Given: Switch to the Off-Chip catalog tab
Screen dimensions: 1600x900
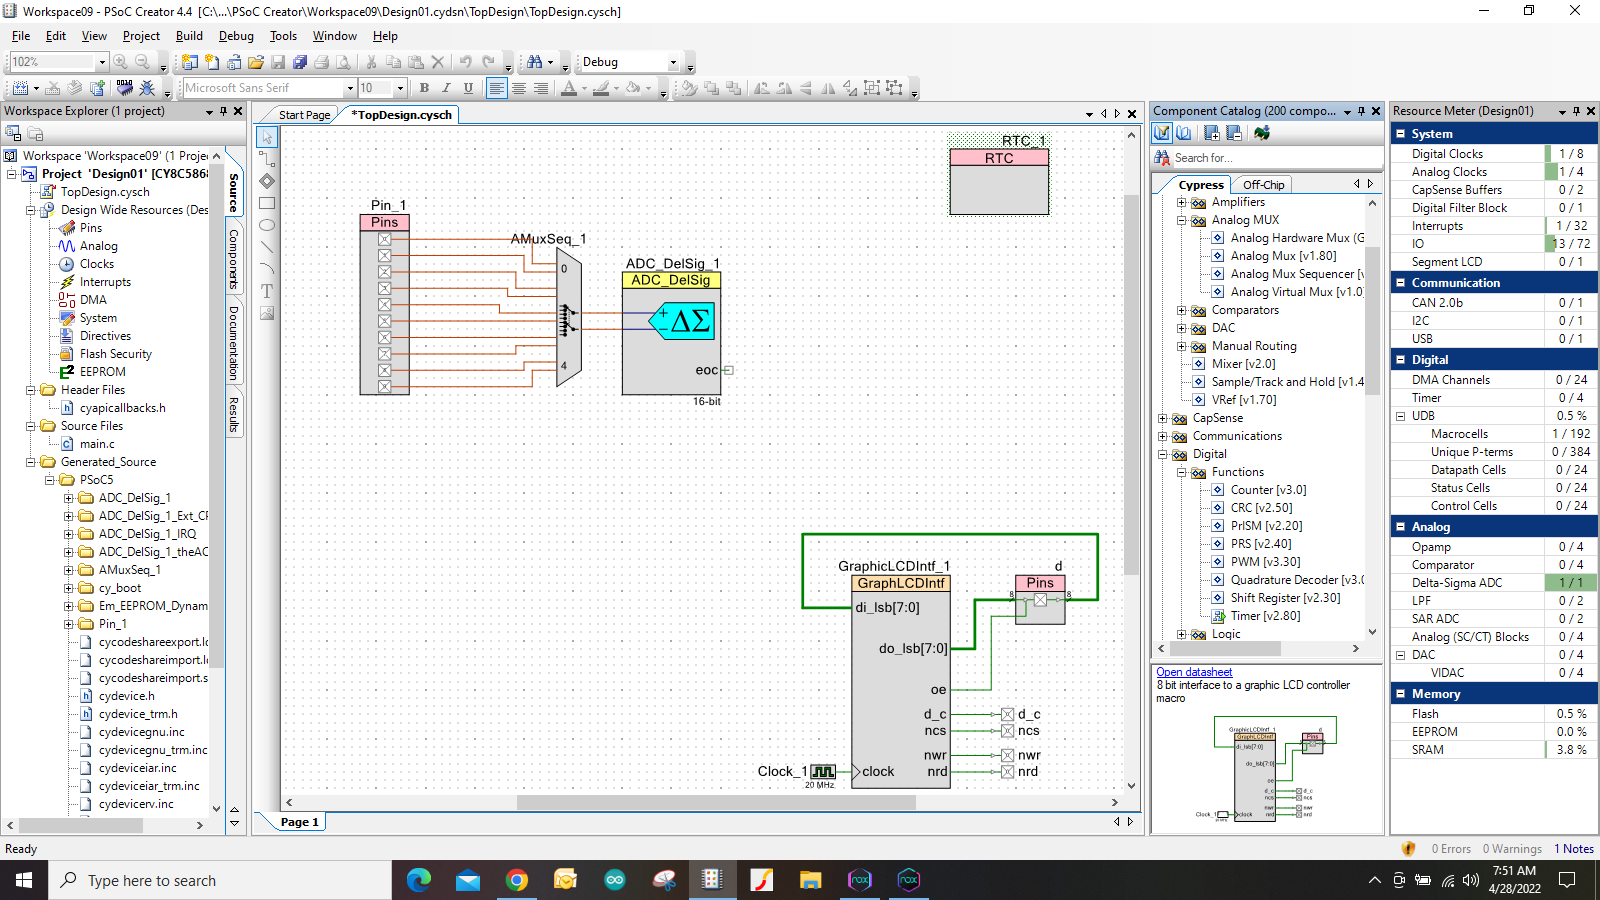Looking at the screenshot, I should point(1263,185).
